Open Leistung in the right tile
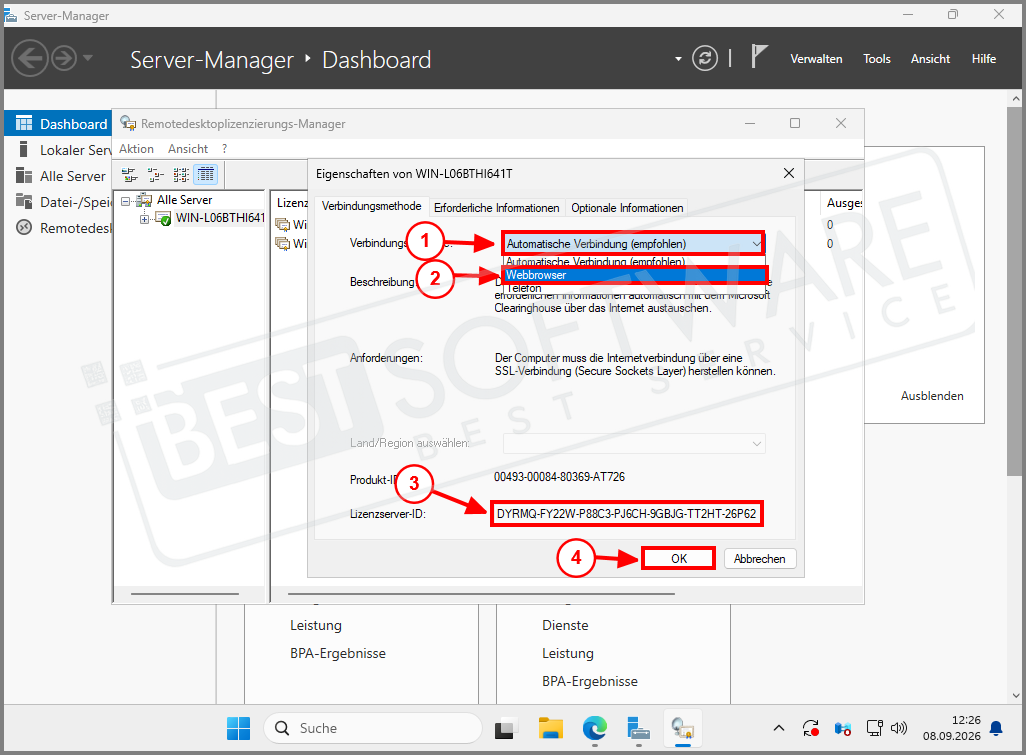This screenshot has width=1027, height=756. (568, 653)
